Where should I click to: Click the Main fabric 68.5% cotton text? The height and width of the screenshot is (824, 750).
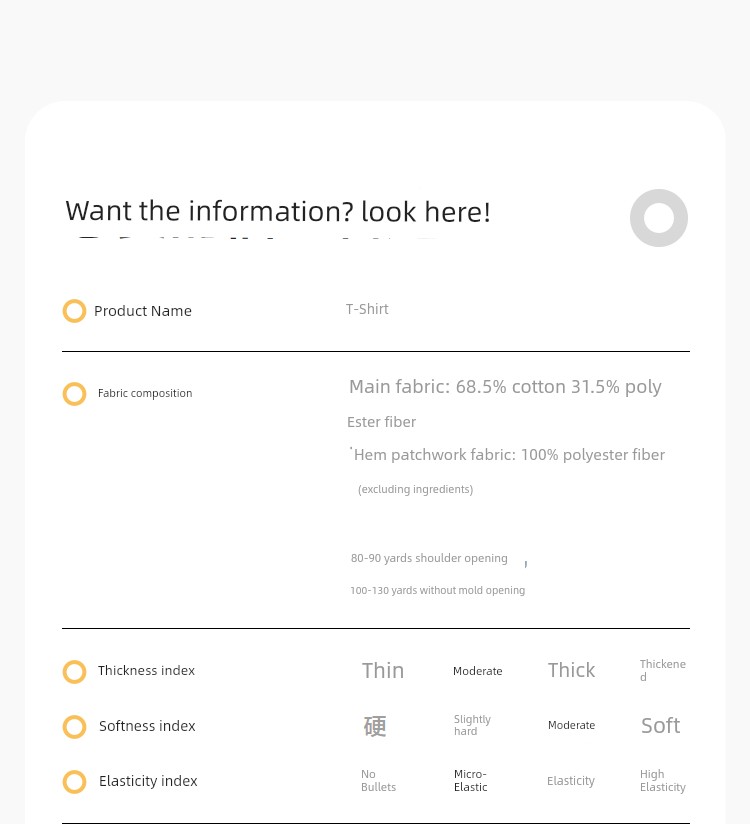point(505,387)
